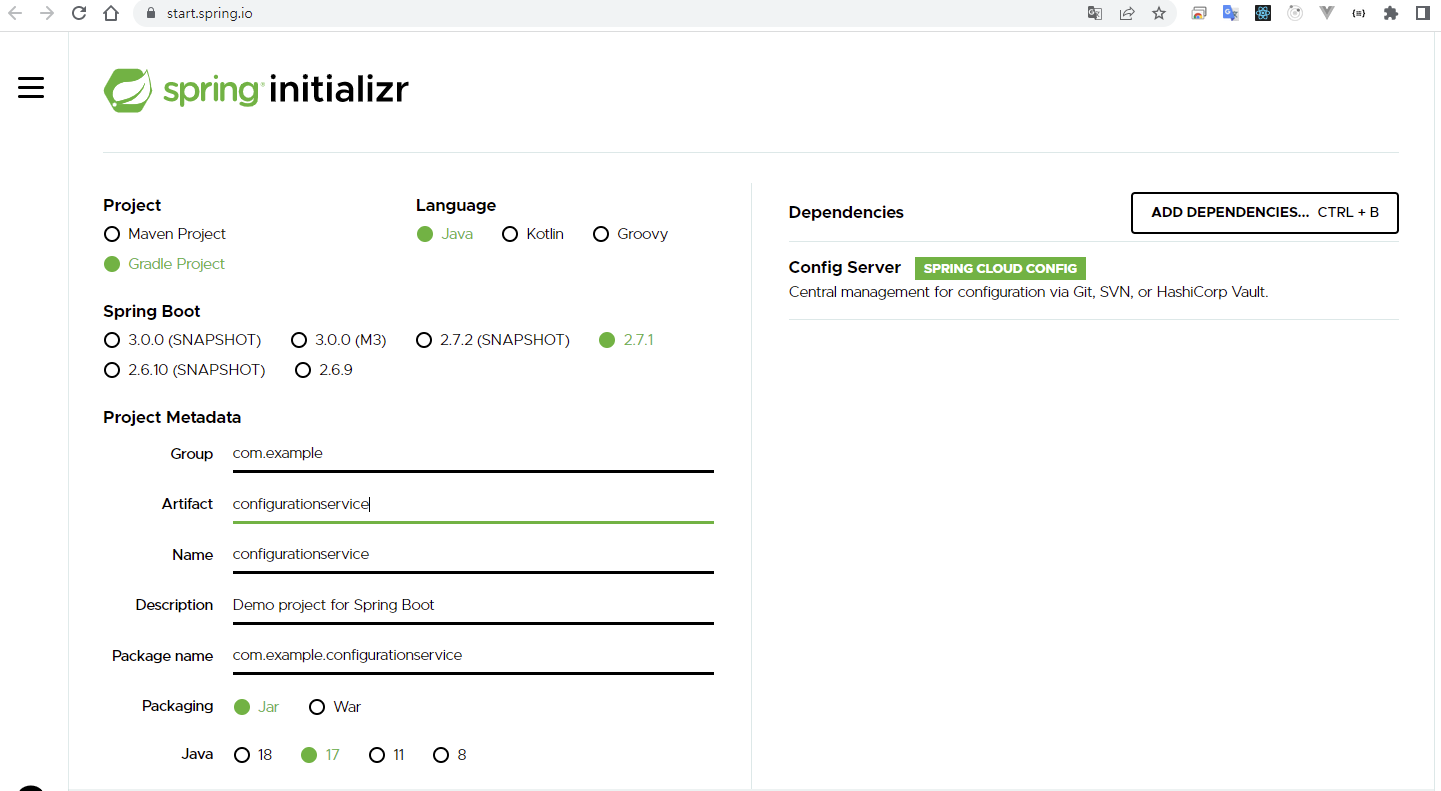This screenshot has height=791, width=1441.
Task: Select Java version 18
Action: [253, 755]
